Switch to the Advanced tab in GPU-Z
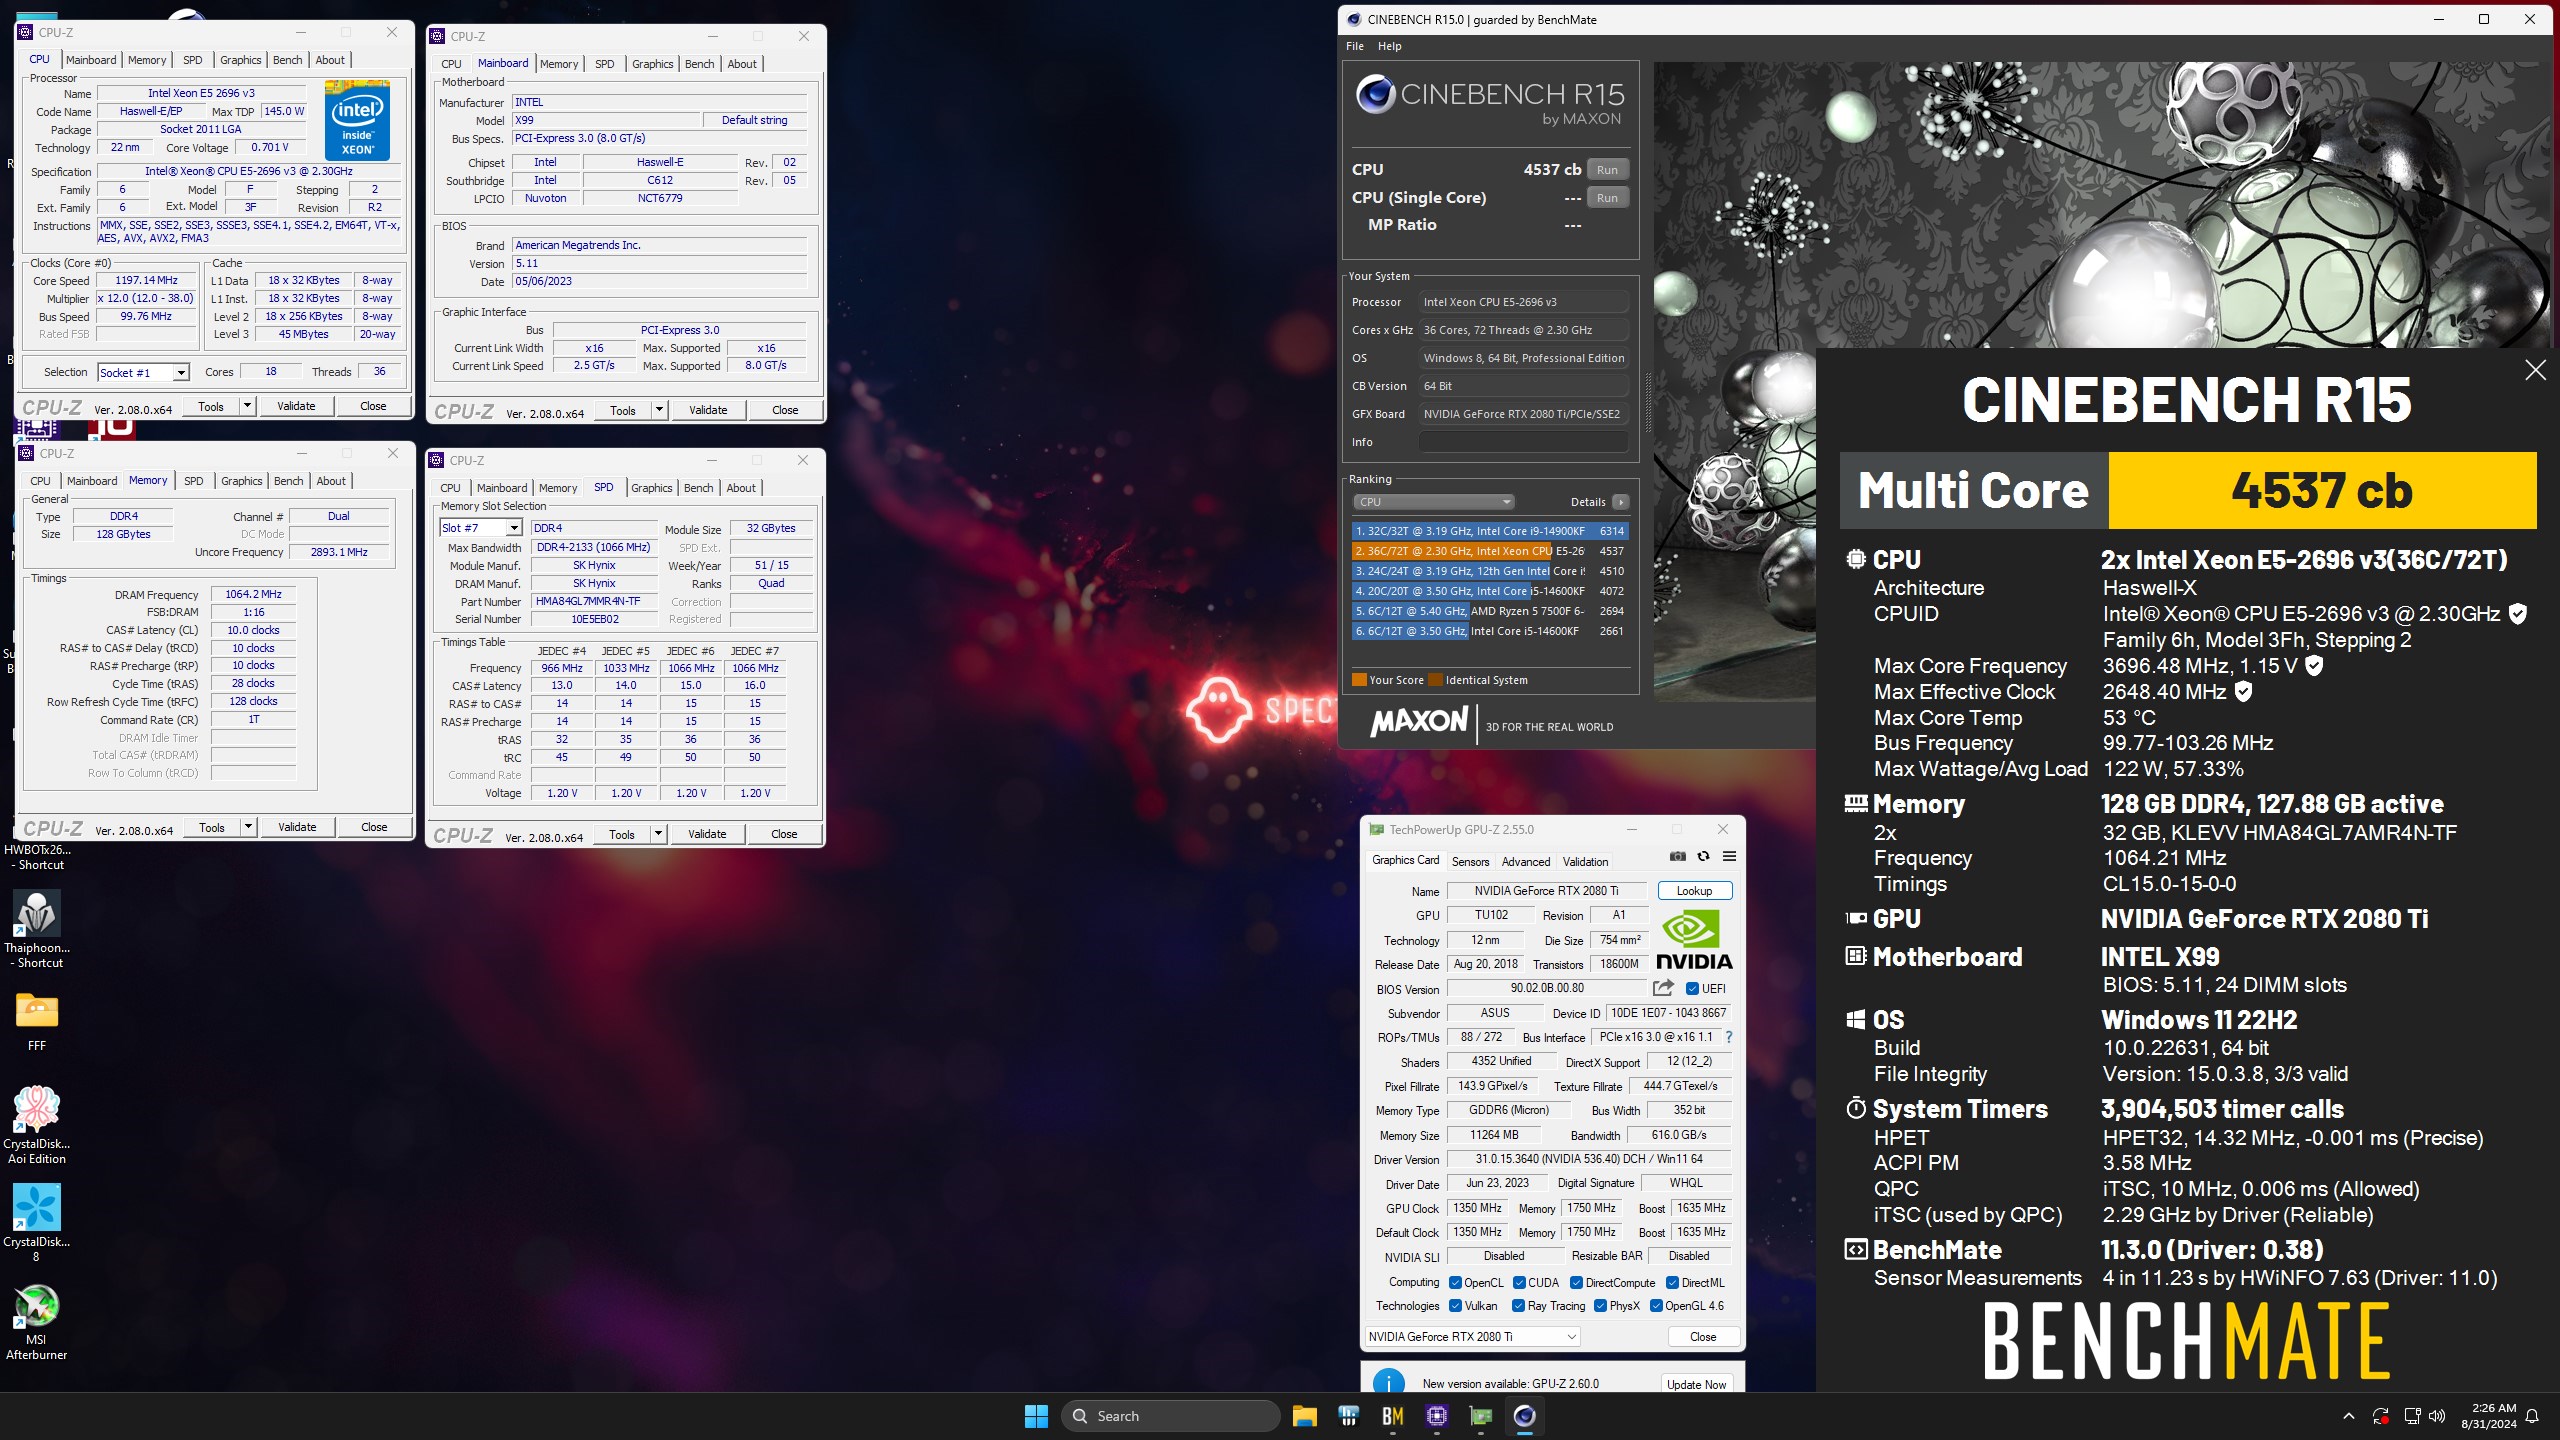Screen dimensions: 2560x1440 coord(1526,861)
